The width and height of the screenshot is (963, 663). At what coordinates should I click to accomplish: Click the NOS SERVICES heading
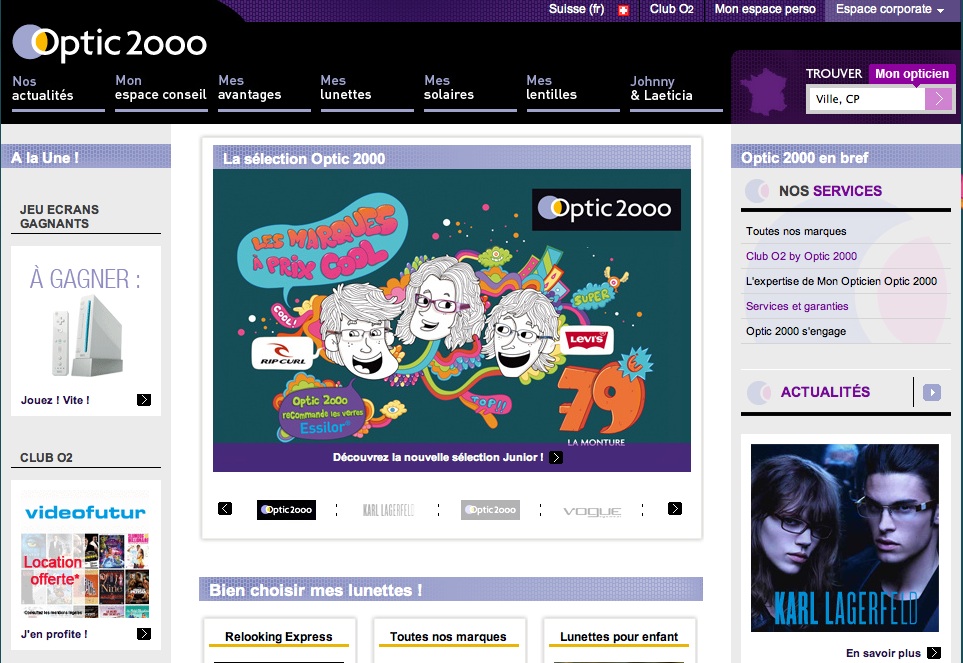click(830, 191)
